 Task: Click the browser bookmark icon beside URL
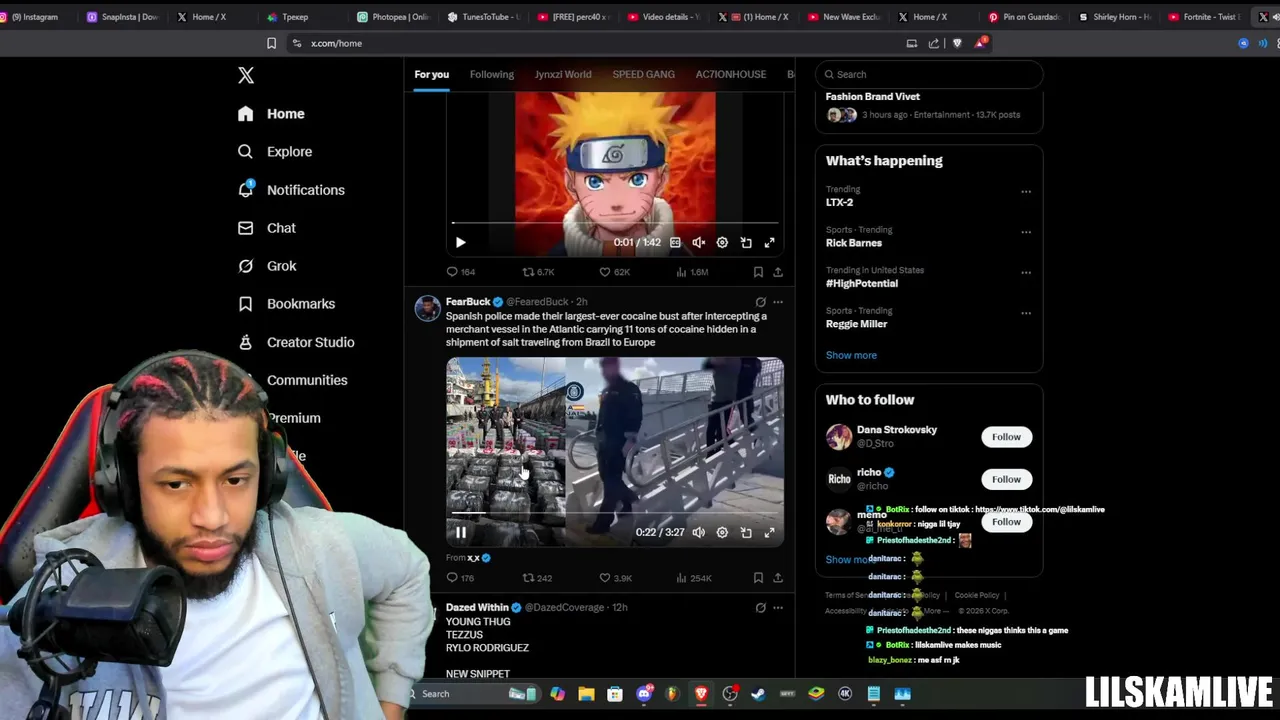271,43
